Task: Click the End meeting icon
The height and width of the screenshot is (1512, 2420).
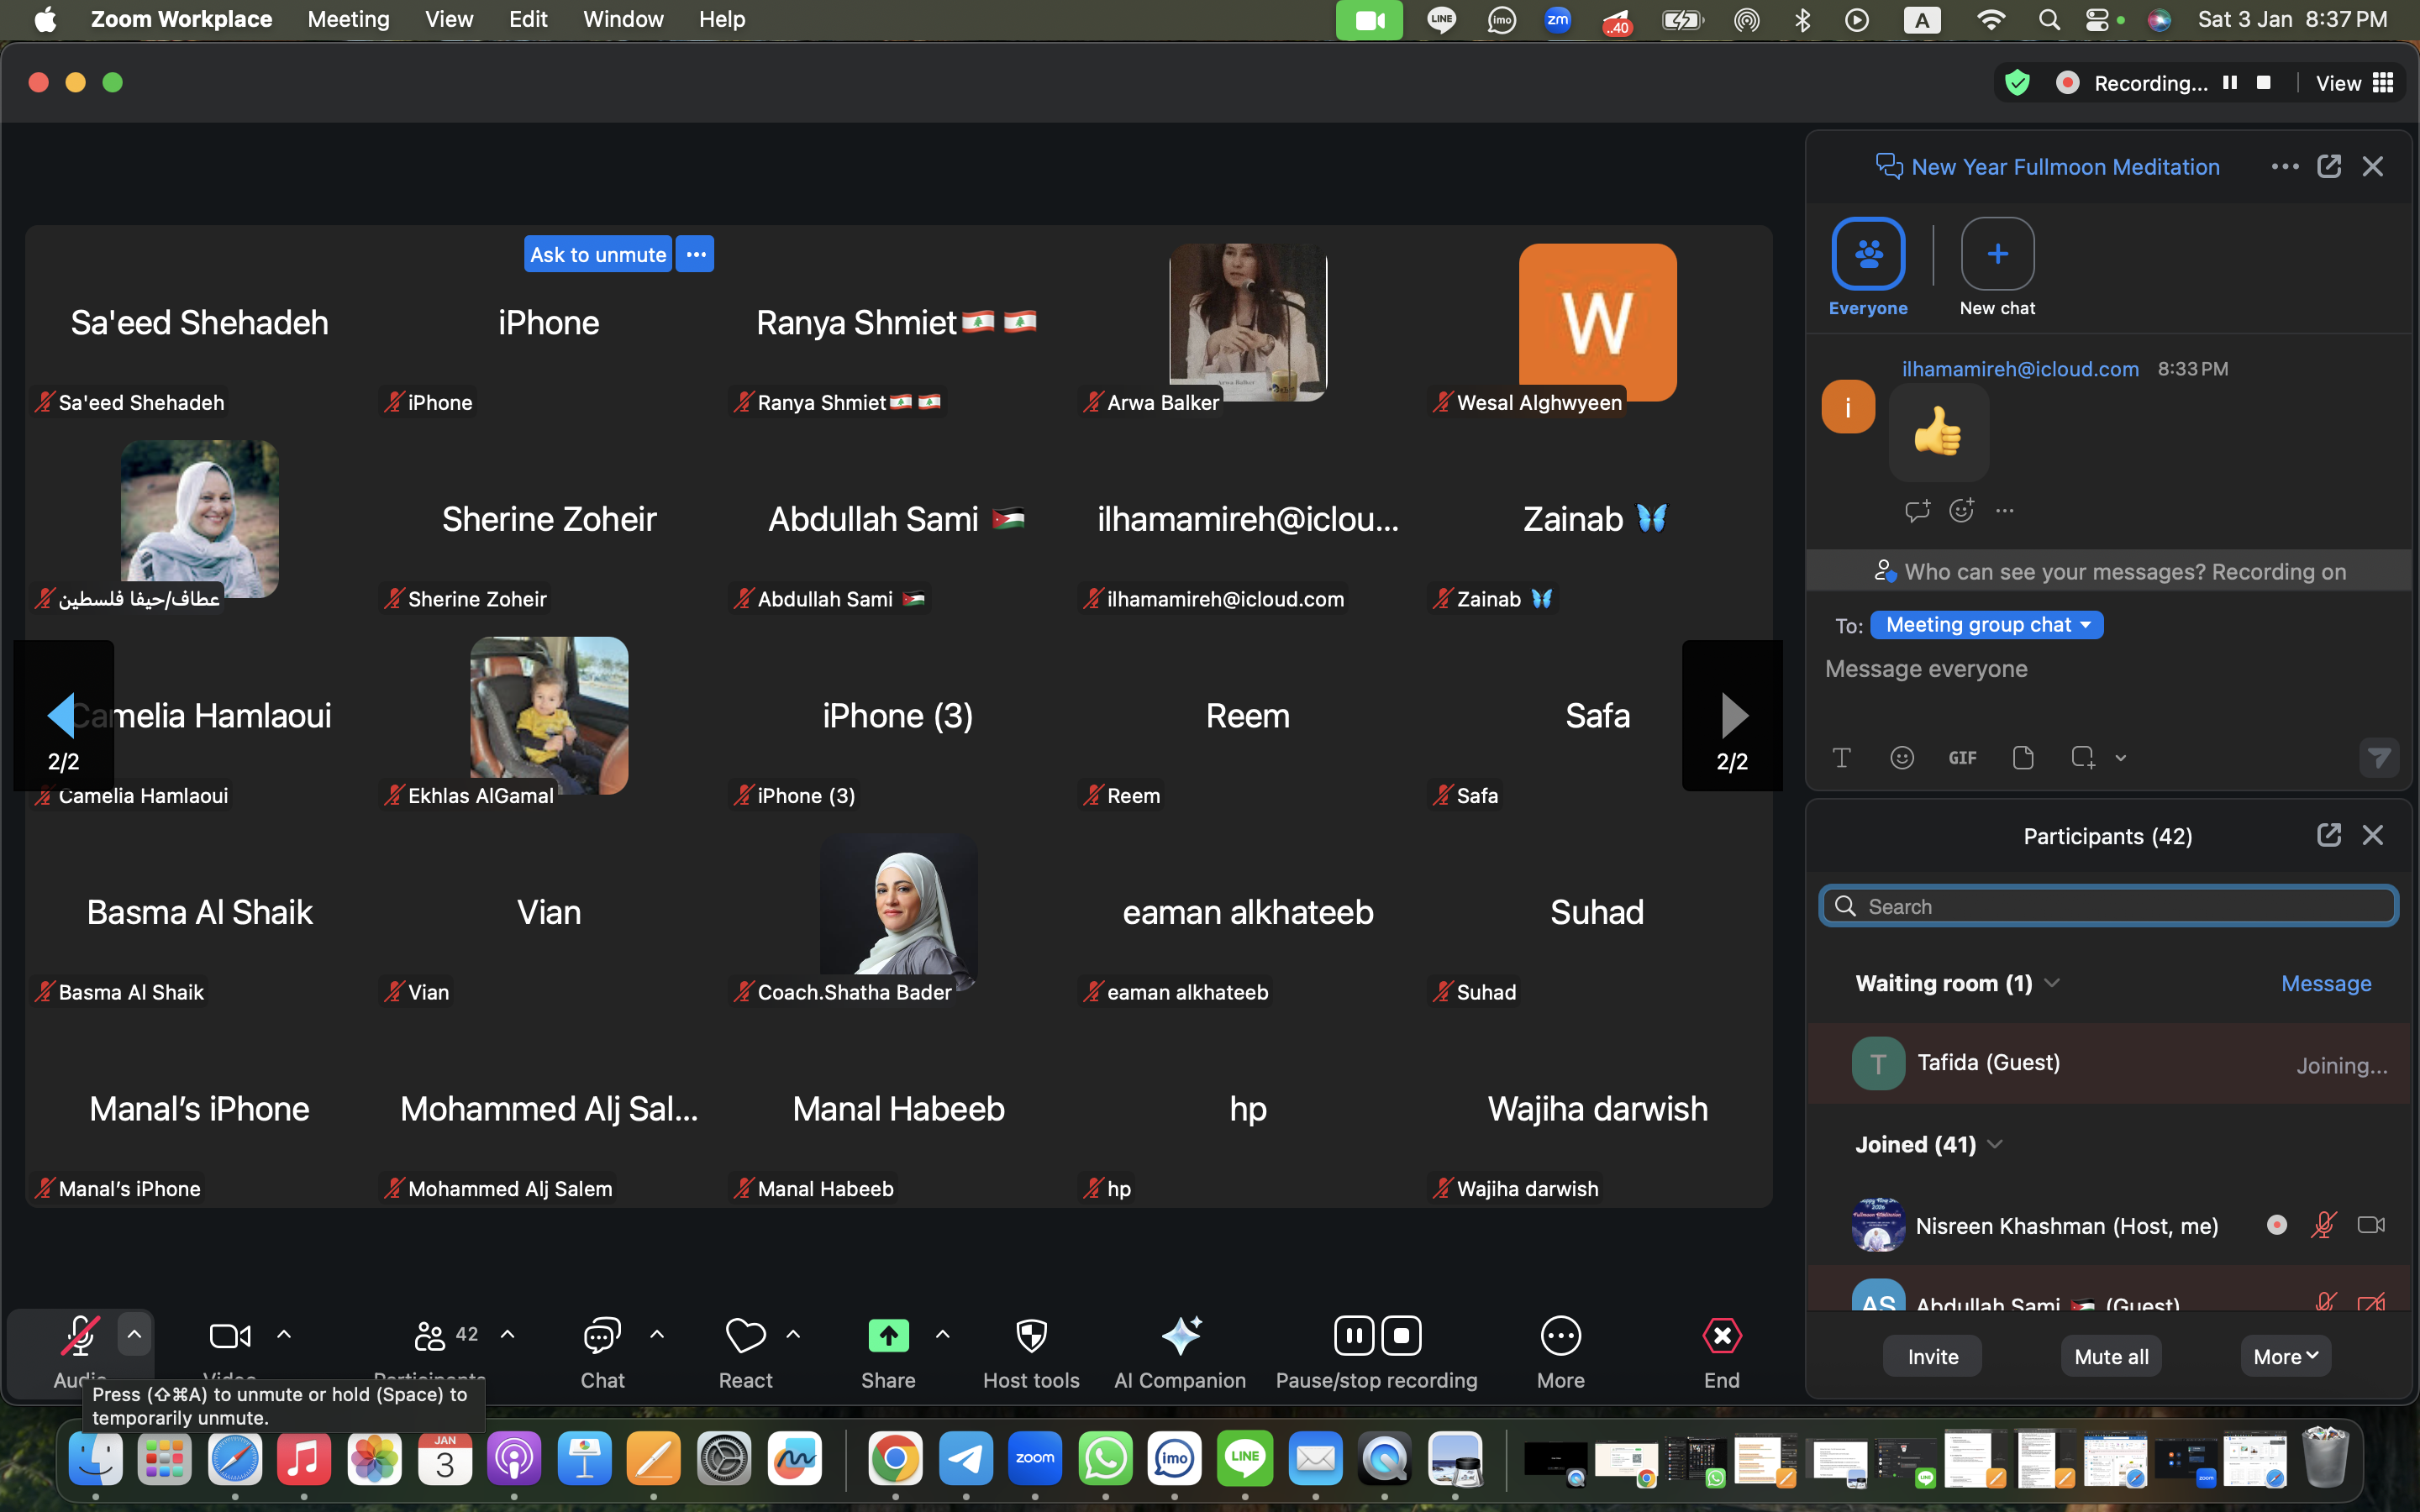Action: tap(1721, 1336)
